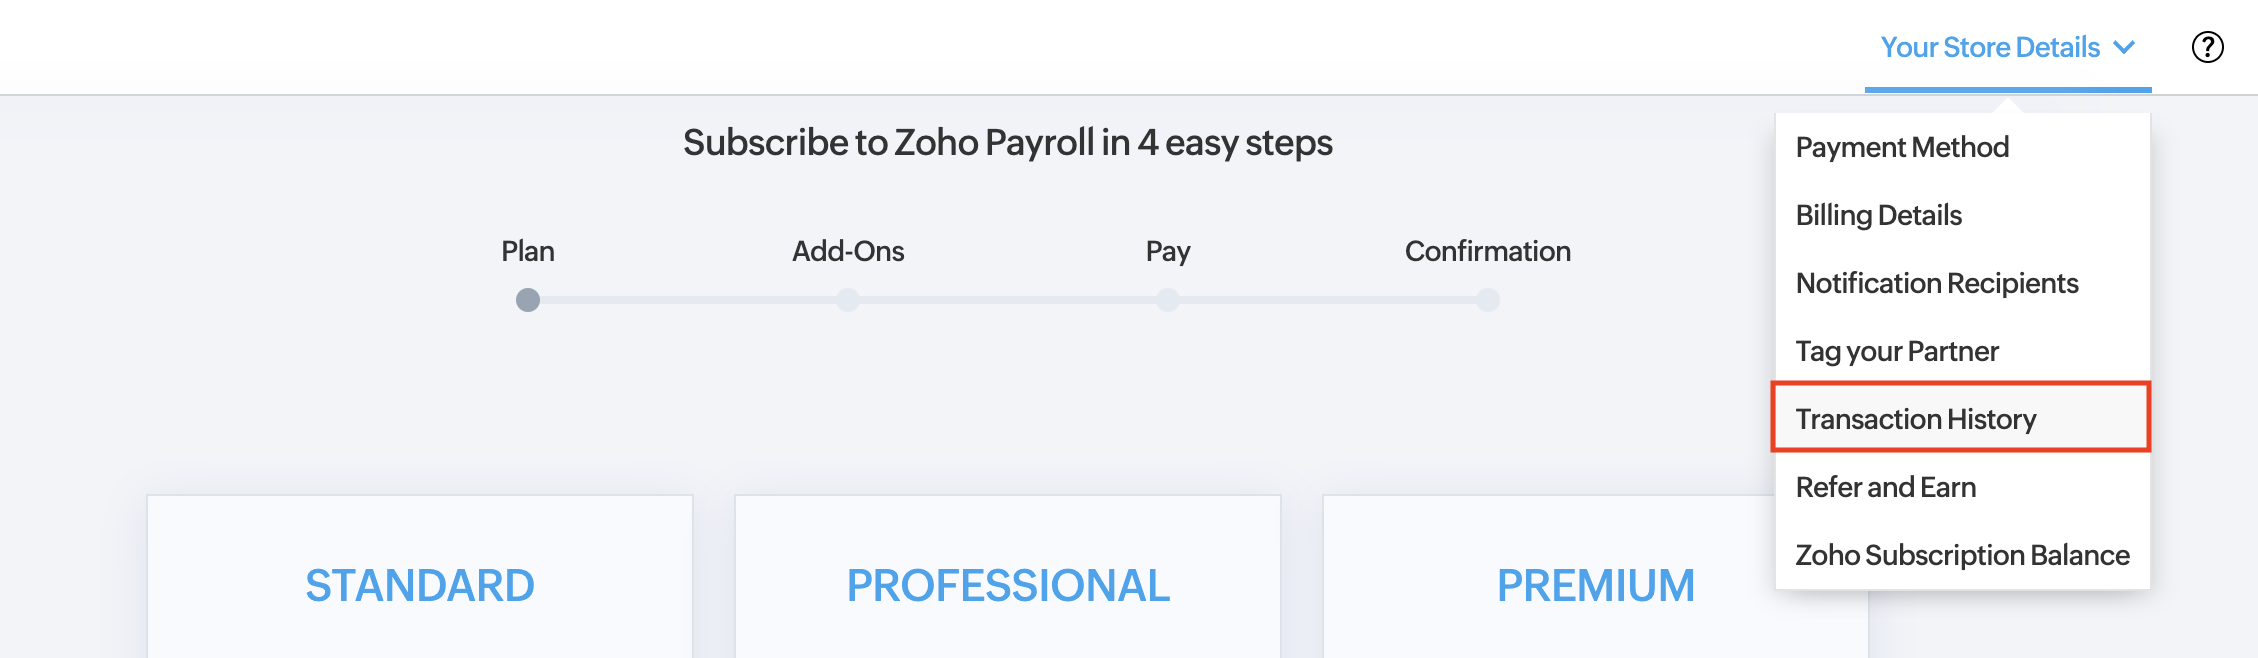Viewport: 2258px width, 658px height.
Task: Click the Confirmation step label
Action: coord(1487,251)
